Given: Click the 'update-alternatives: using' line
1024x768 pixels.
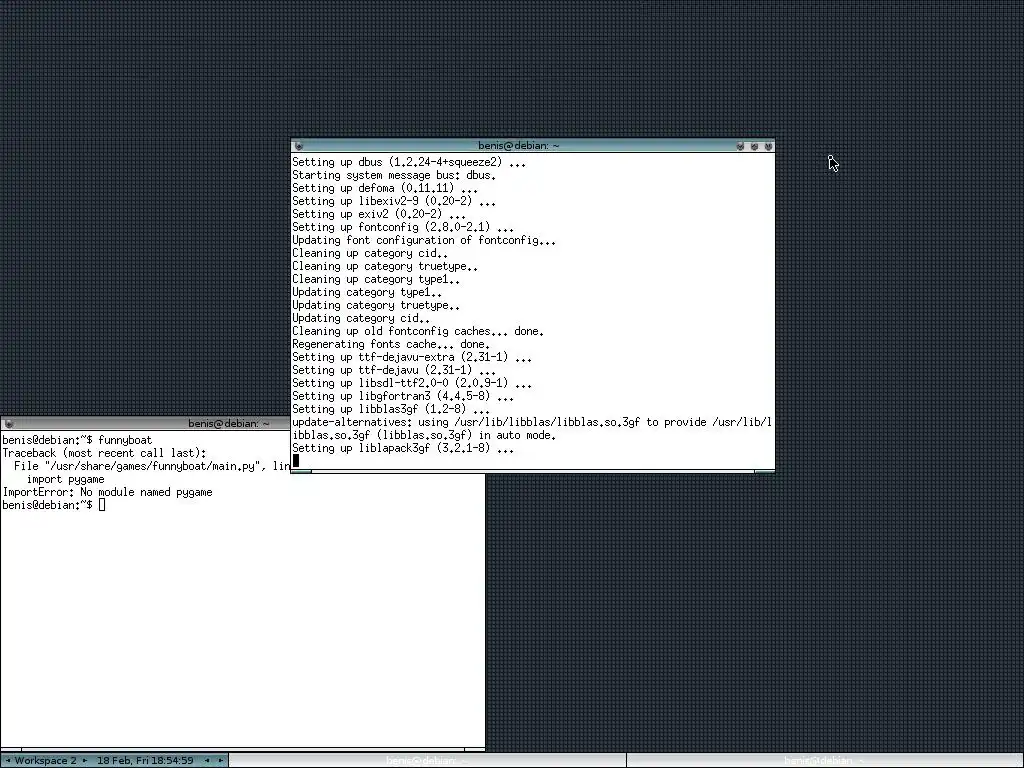Looking at the screenshot, I should click(x=532, y=423).
